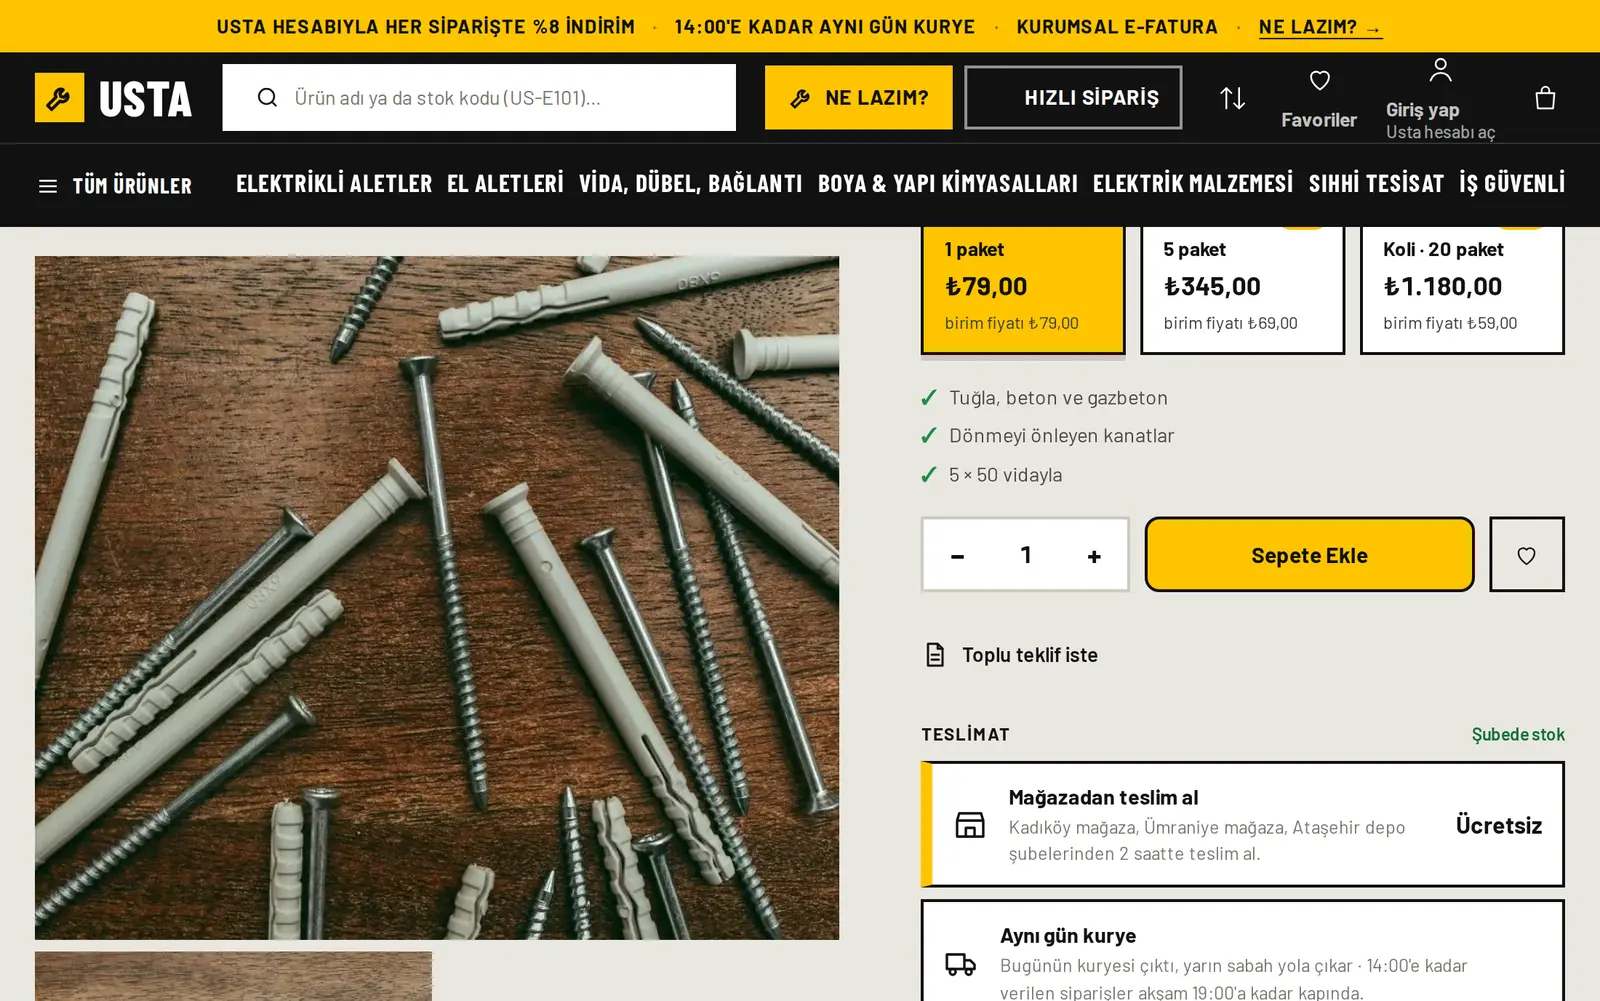Image resolution: width=1600 pixels, height=1001 pixels.
Task: Click the Dönmeyi önleyen kanatlar feature
Action: click(x=1061, y=436)
